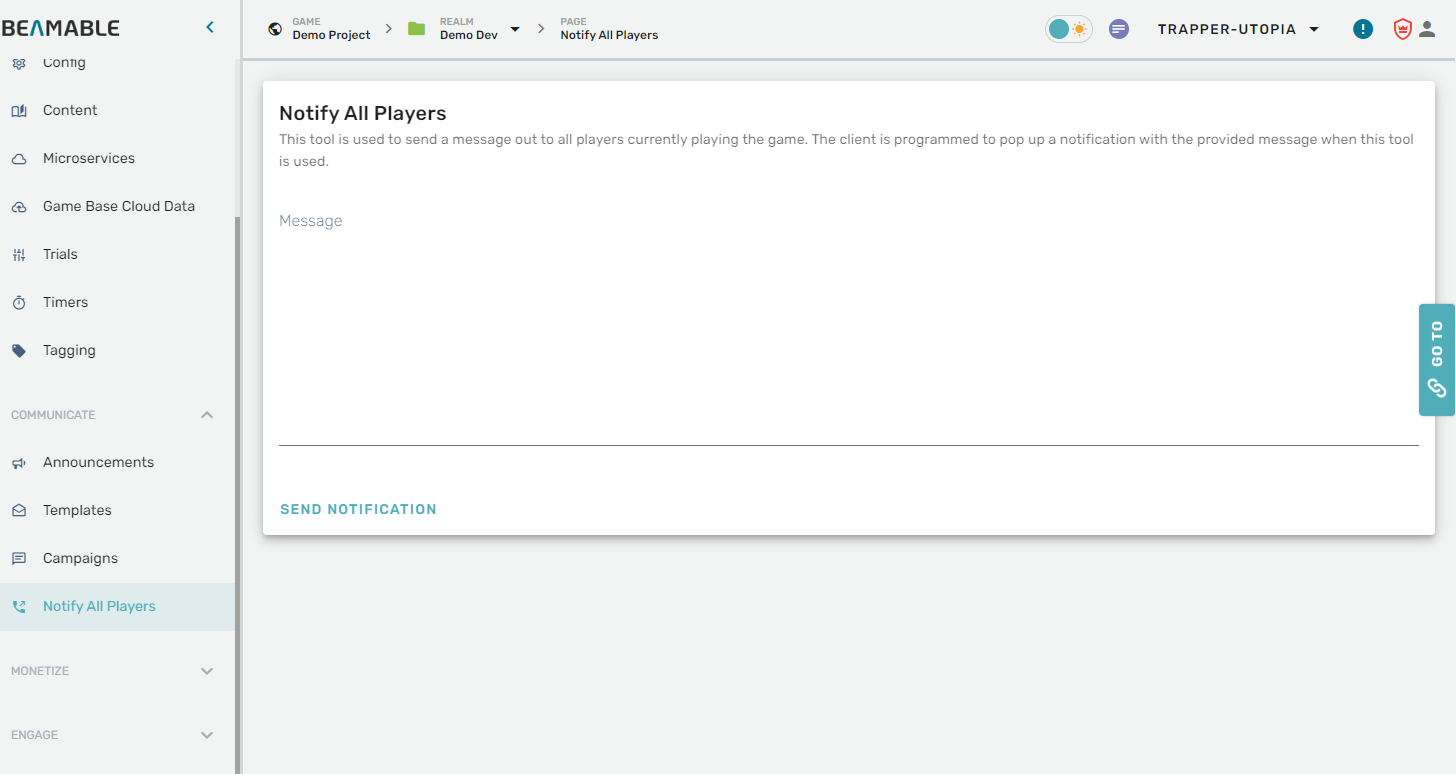Open the Demo Dev realm dropdown
The width and height of the screenshot is (1456, 774).
tap(515, 30)
